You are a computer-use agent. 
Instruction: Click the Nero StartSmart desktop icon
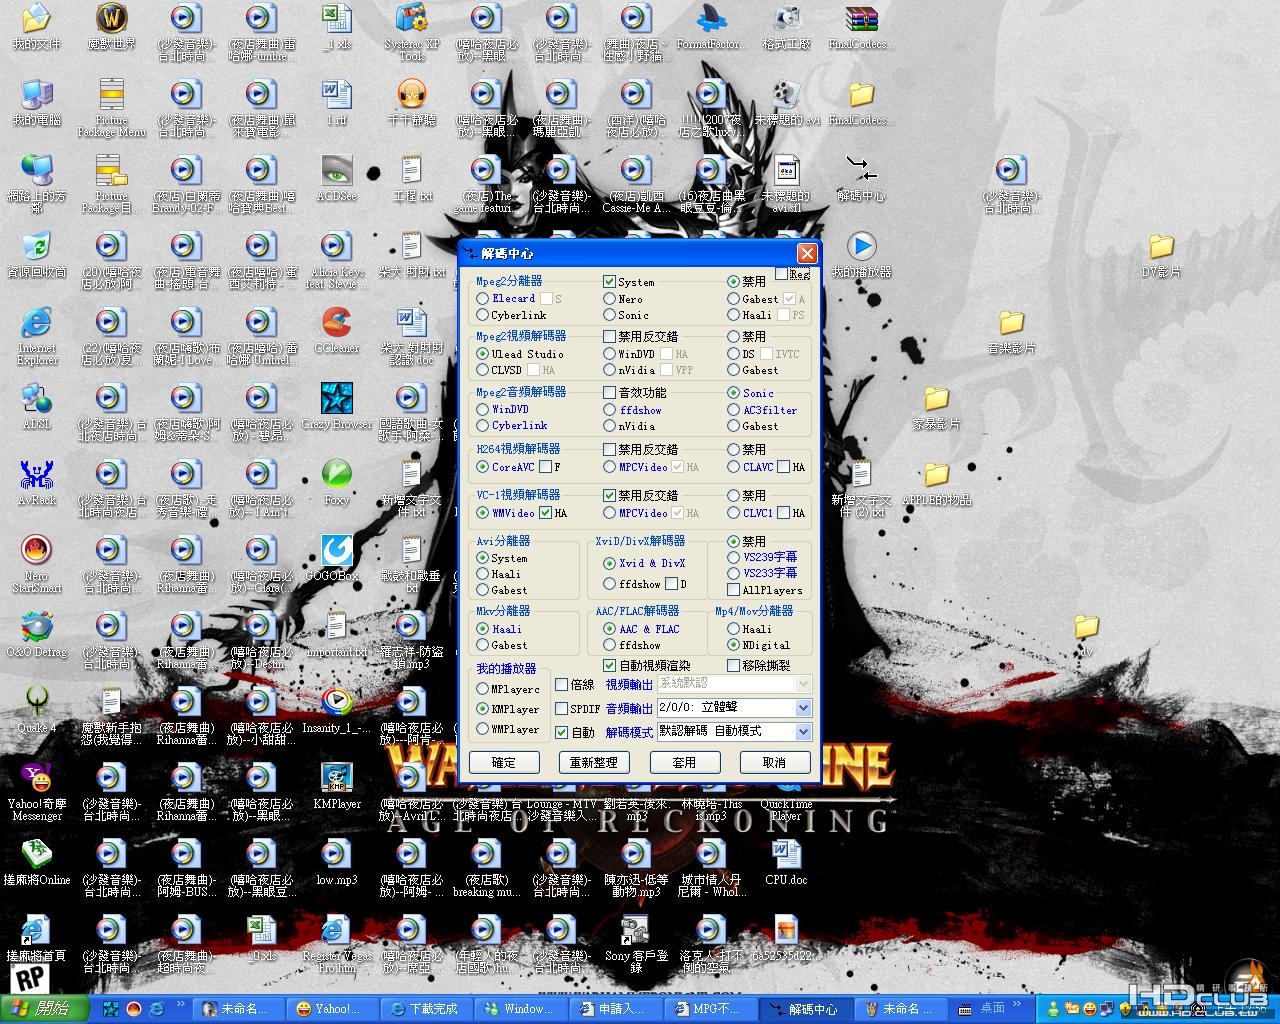pyautogui.click(x=37, y=563)
